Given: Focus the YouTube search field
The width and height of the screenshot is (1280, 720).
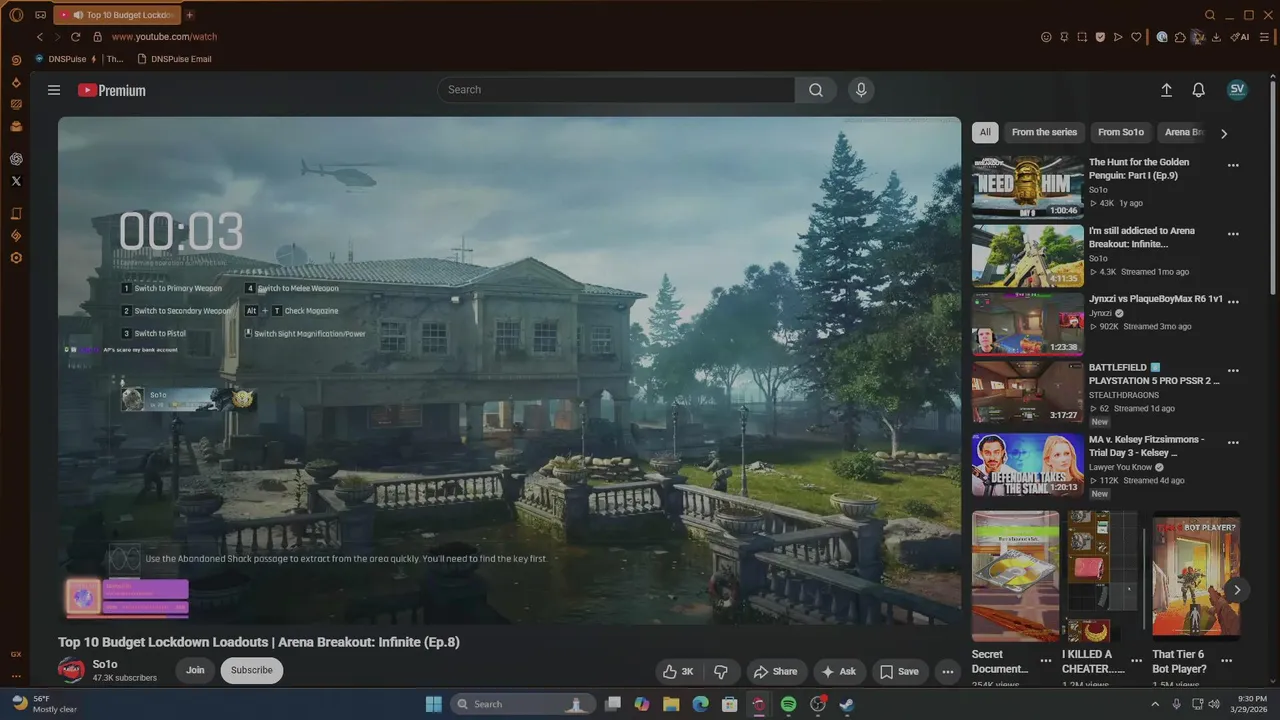Looking at the screenshot, I should [616, 90].
